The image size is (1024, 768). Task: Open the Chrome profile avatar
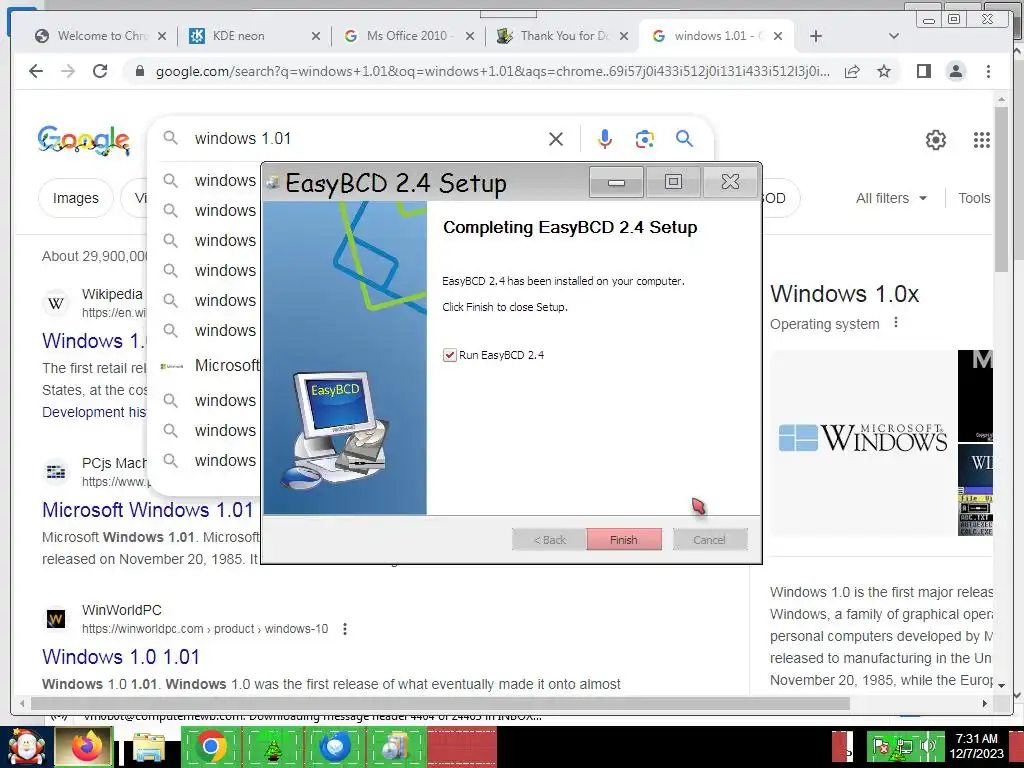[x=955, y=71]
